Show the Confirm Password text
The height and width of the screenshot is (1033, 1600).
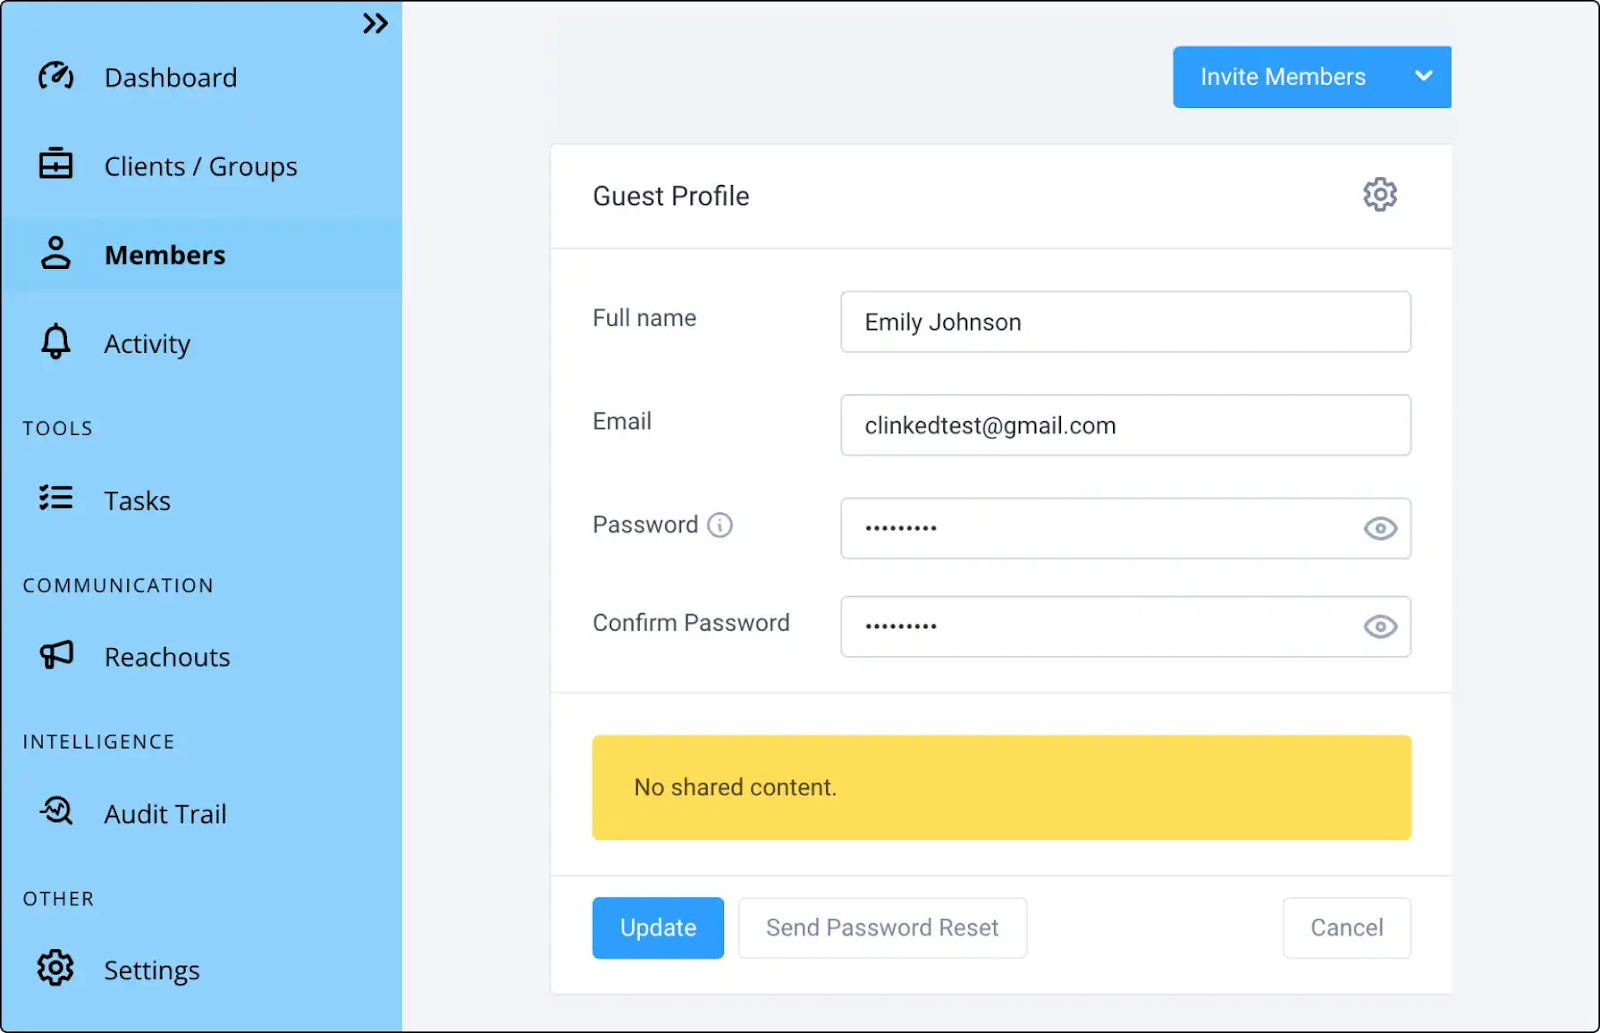pyautogui.click(x=1380, y=627)
